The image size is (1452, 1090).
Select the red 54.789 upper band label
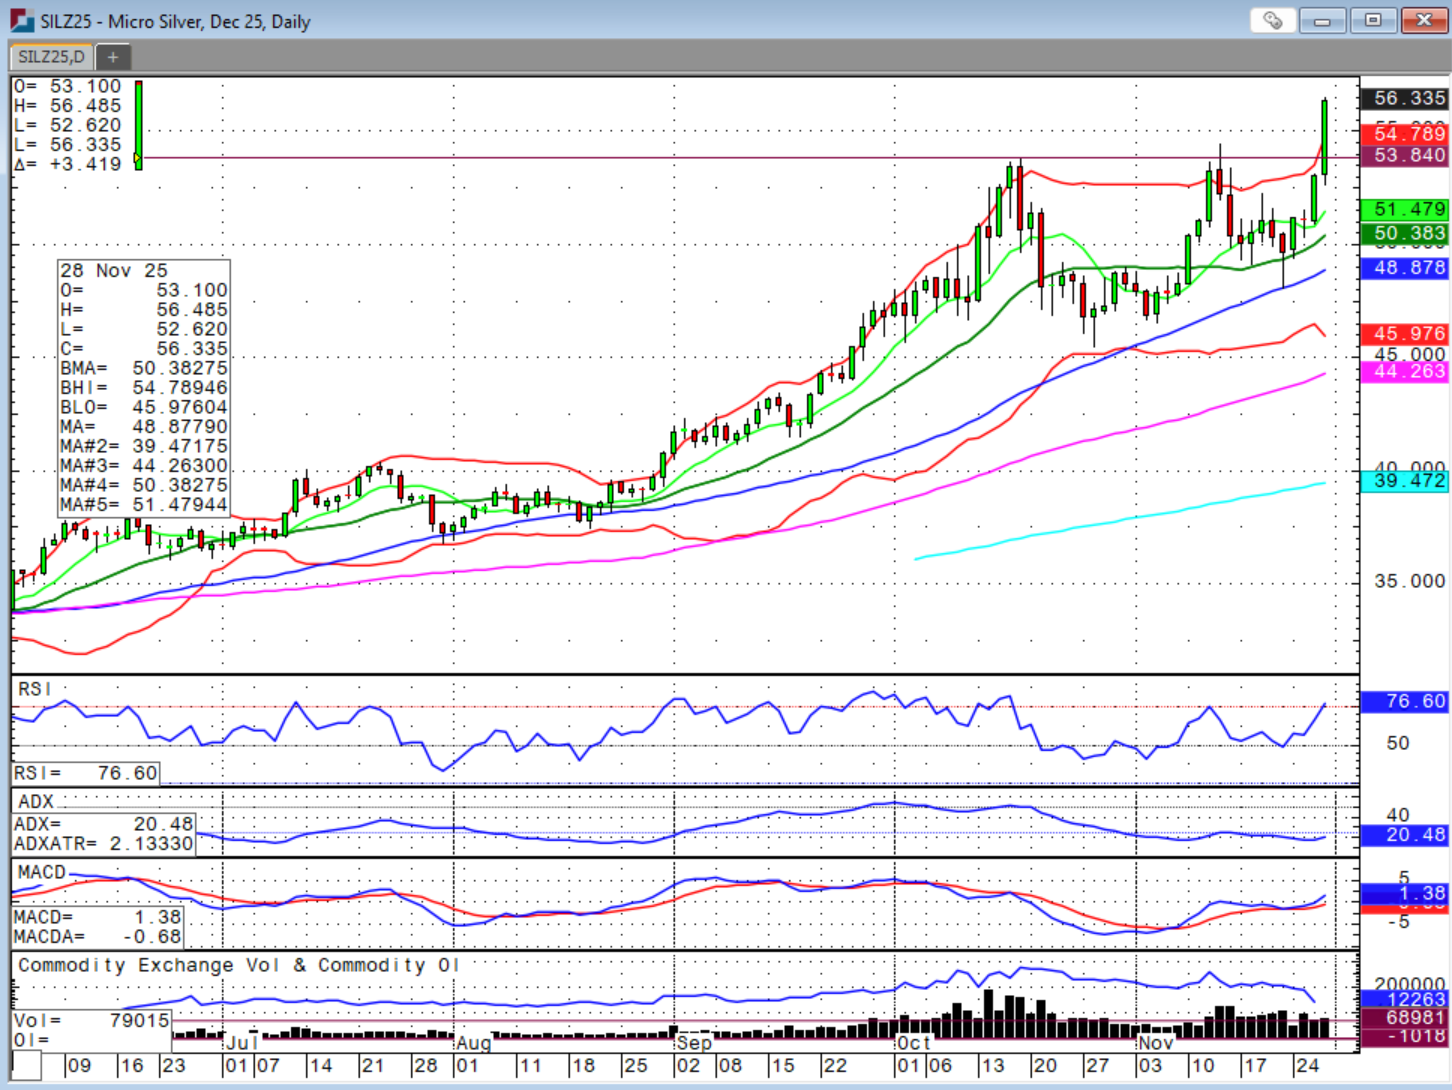1405,134
